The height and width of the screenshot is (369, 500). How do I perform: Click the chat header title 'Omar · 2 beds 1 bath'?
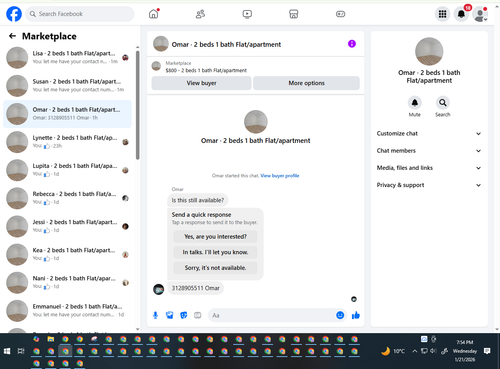226,44
